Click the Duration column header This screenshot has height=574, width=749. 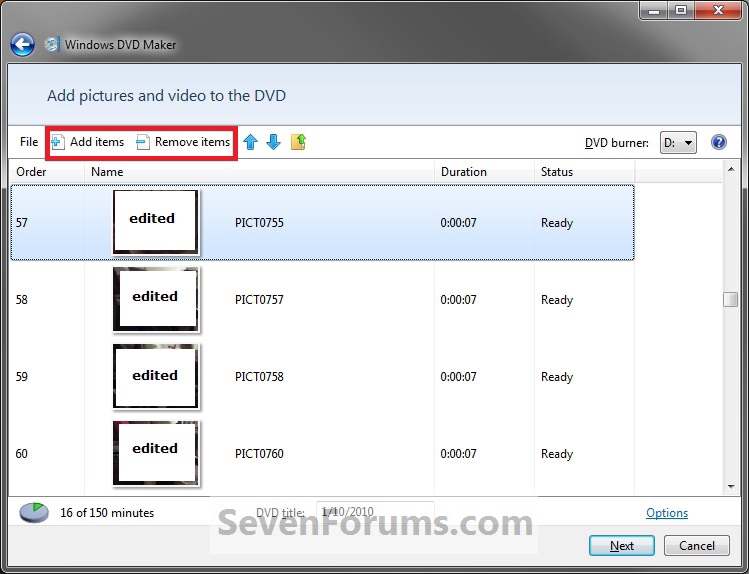(x=484, y=172)
